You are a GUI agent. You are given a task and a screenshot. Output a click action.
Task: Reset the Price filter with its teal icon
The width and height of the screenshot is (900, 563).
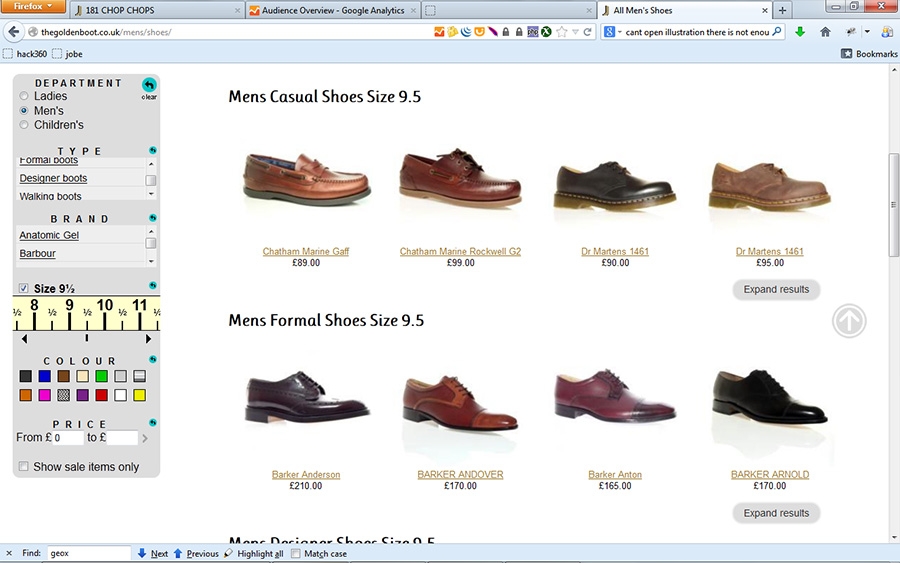153,423
